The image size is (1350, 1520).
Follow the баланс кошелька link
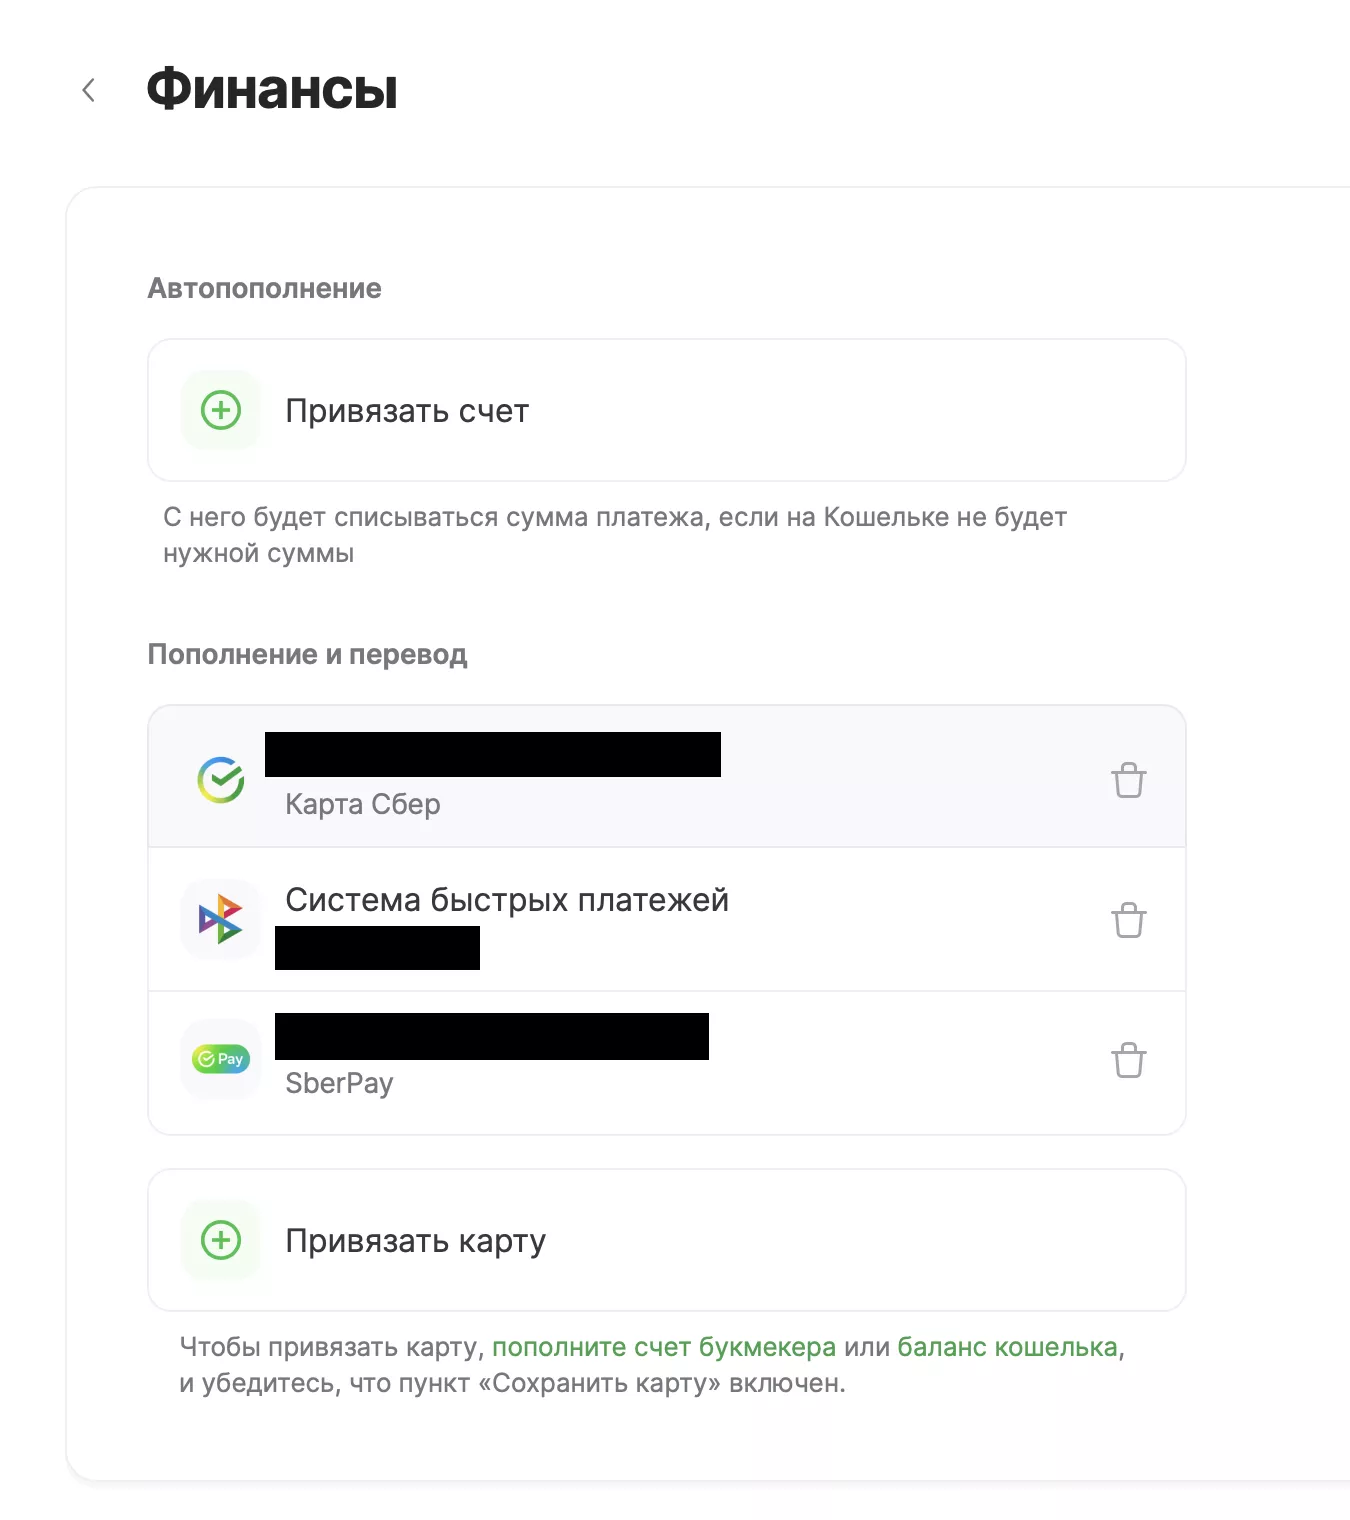(1007, 1347)
